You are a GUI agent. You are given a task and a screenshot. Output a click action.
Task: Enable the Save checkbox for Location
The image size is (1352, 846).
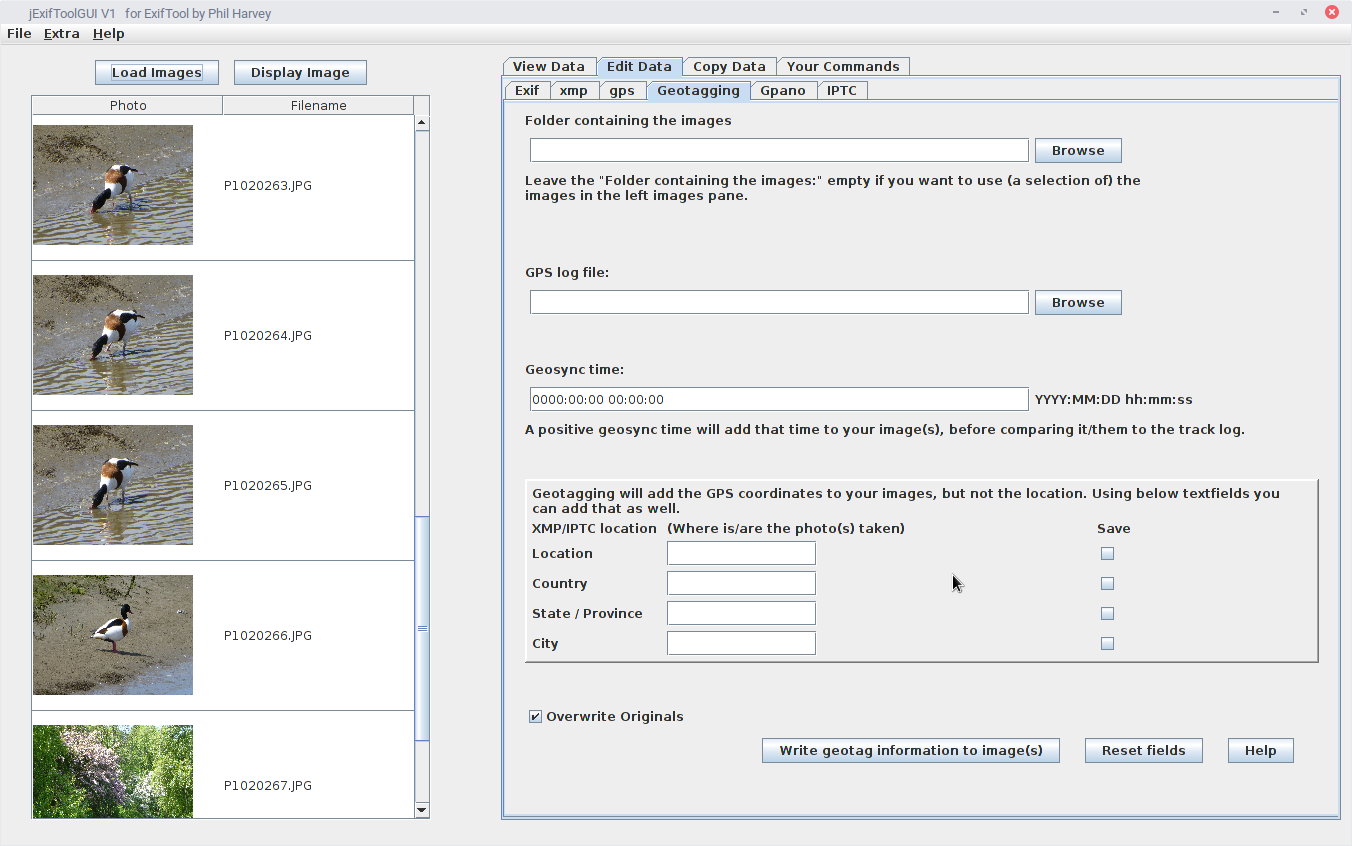[1107, 553]
